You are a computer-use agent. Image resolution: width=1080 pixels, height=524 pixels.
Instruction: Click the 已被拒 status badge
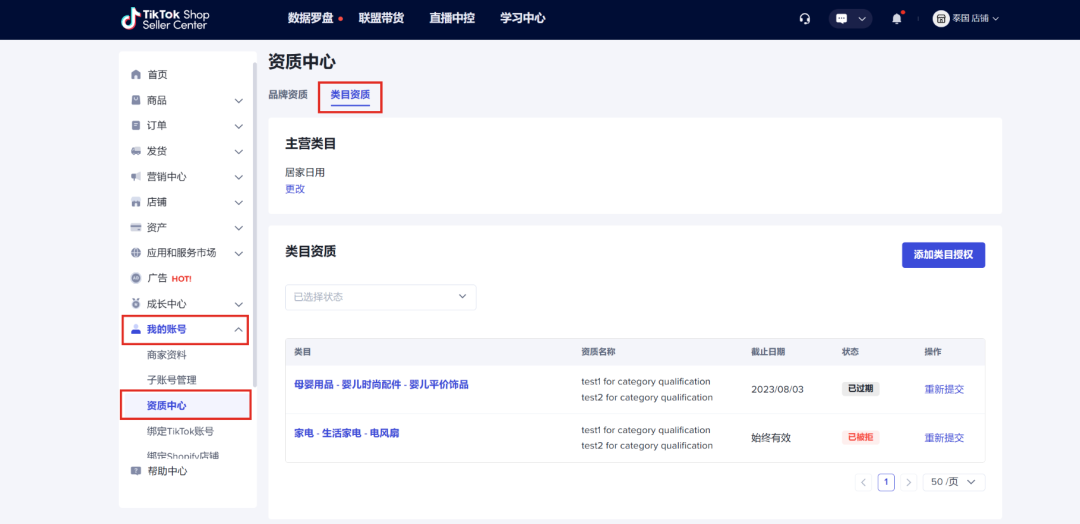pos(860,437)
